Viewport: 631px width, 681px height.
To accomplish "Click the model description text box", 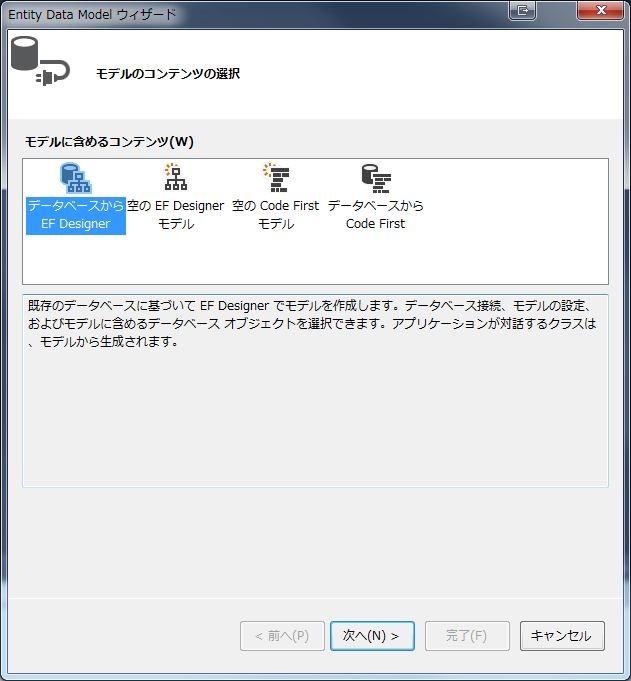I will pyautogui.click(x=315, y=390).
